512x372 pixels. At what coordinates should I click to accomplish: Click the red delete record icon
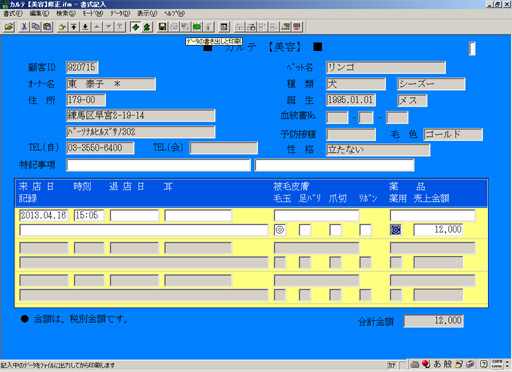click(297, 27)
